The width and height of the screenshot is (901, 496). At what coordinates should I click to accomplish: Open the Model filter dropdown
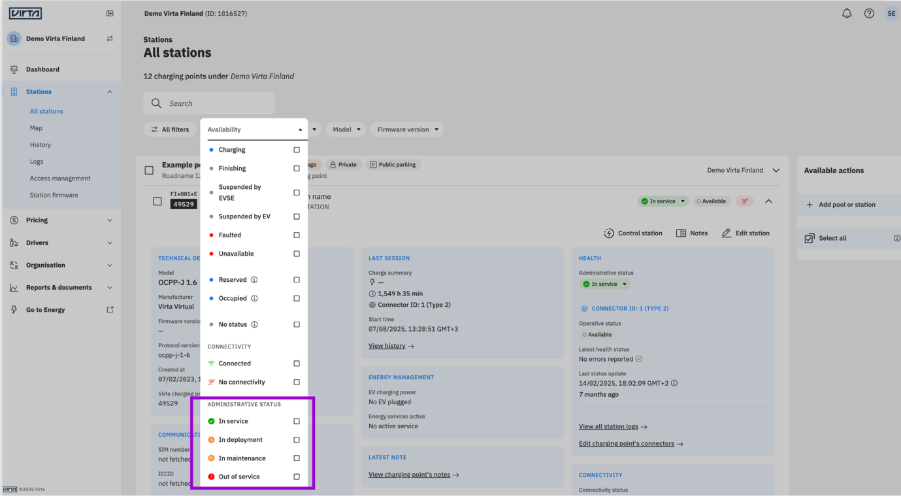[345, 129]
